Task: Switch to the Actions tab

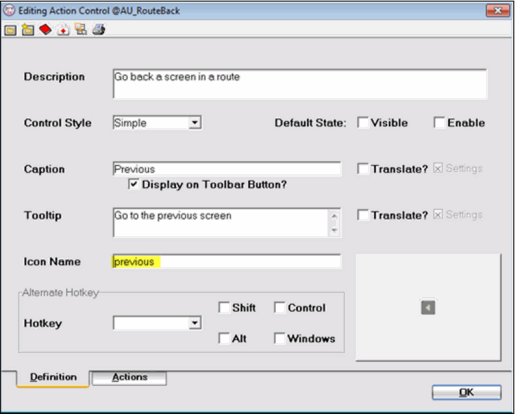Action: coord(129,378)
